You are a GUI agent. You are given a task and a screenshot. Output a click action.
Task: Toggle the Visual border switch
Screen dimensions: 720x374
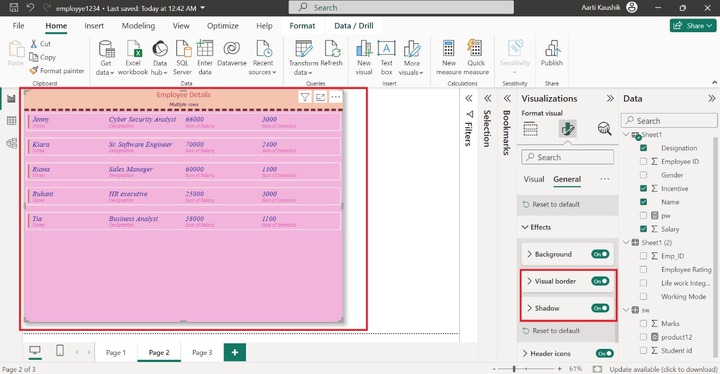coord(600,281)
